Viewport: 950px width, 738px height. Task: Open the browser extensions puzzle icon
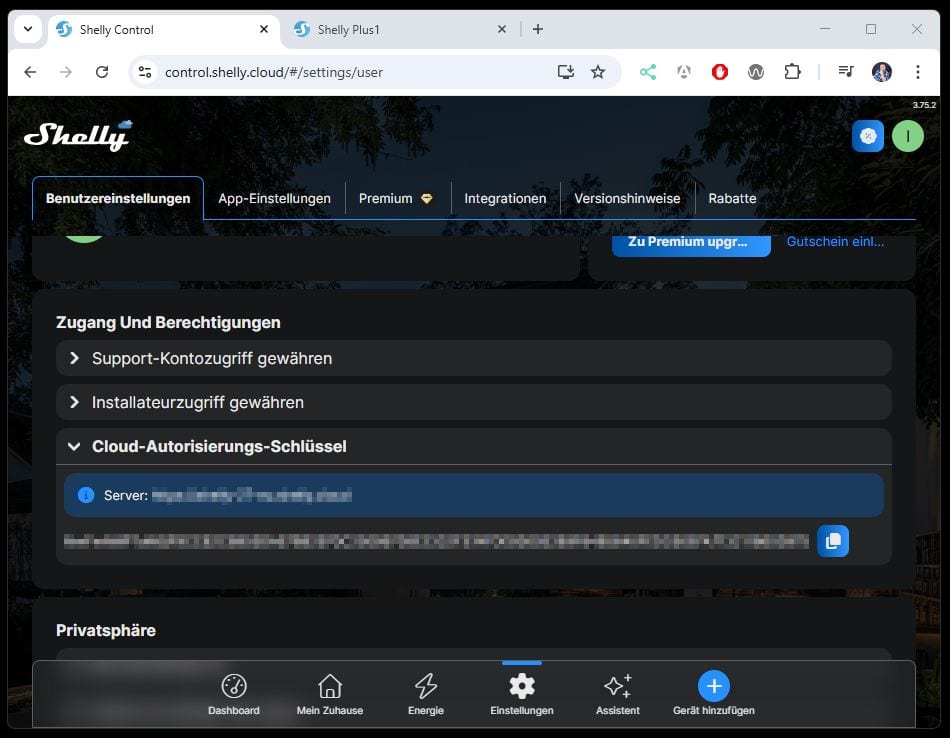pyautogui.click(x=793, y=72)
